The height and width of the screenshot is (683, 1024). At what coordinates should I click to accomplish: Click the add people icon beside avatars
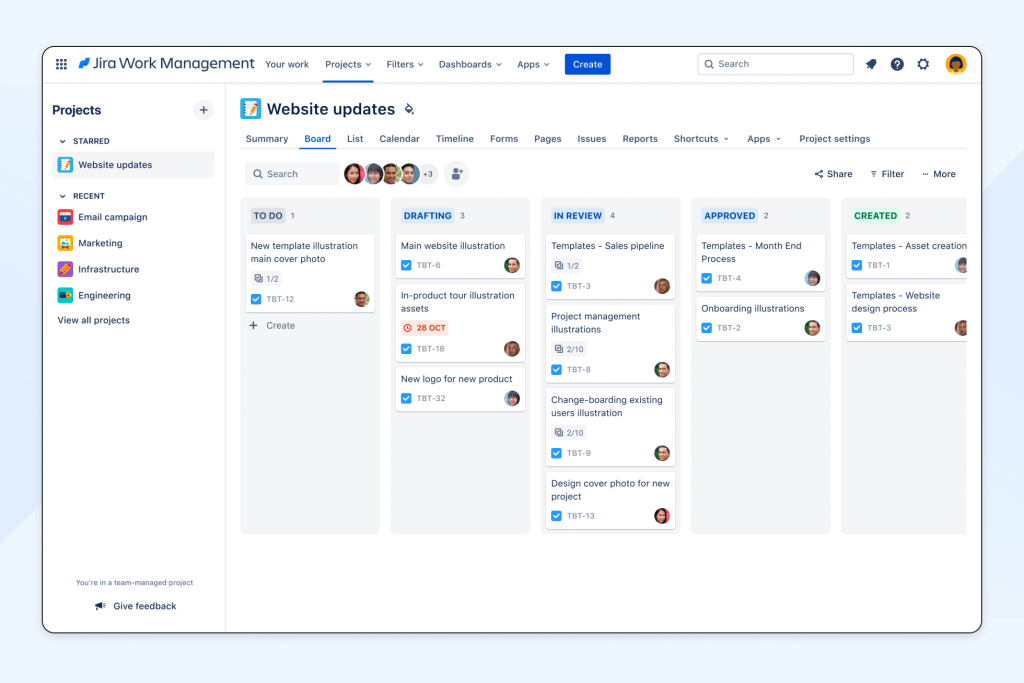click(456, 174)
